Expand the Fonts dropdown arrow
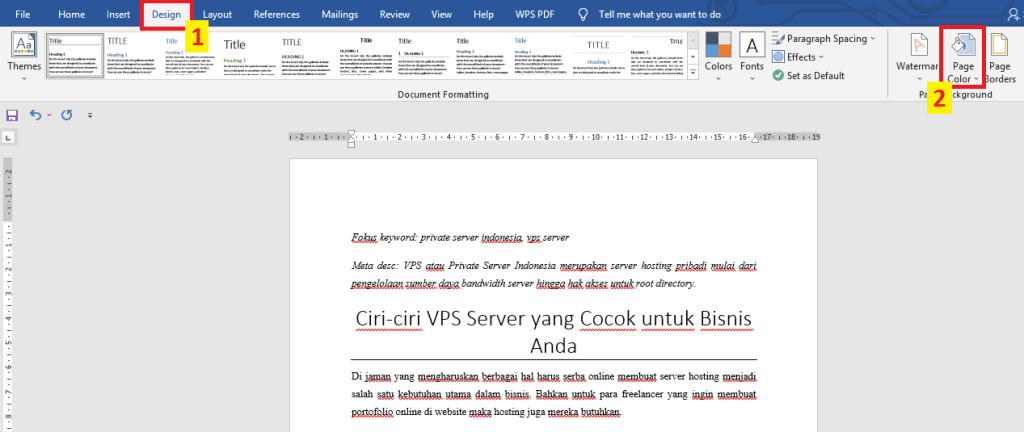 (752, 78)
